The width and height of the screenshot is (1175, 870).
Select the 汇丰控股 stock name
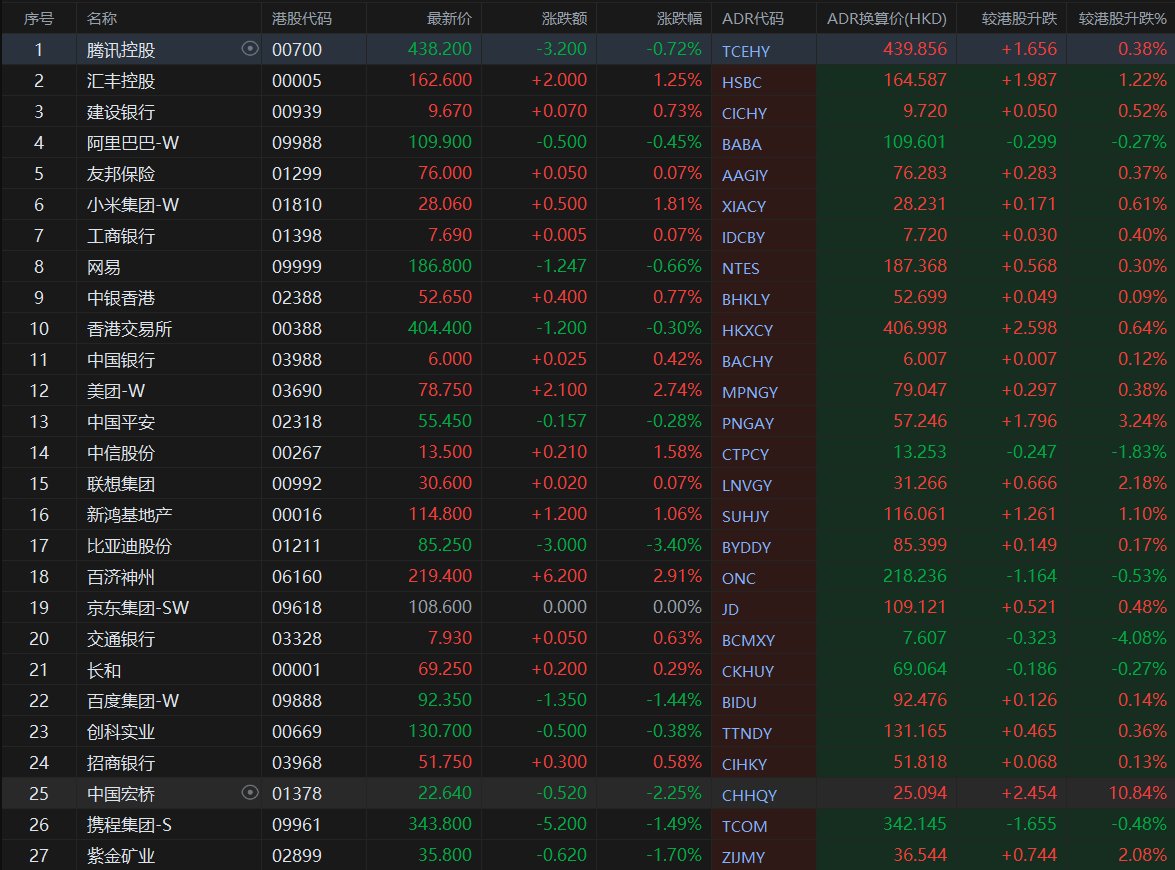point(121,80)
